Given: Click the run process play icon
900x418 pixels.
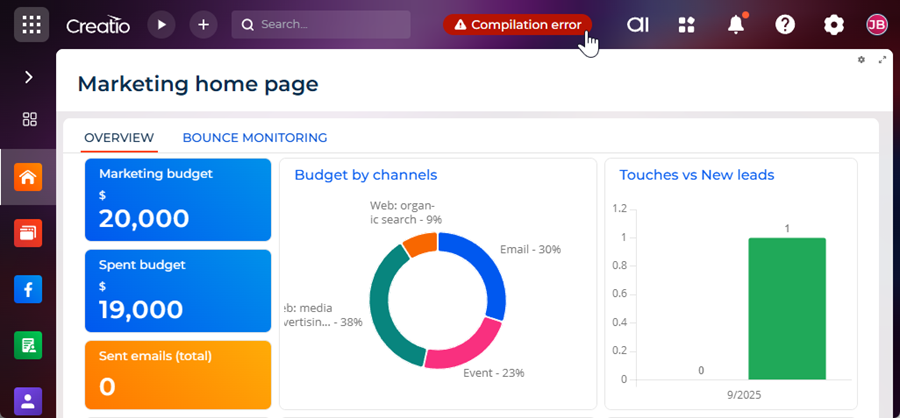Looking at the screenshot, I should coord(161,25).
